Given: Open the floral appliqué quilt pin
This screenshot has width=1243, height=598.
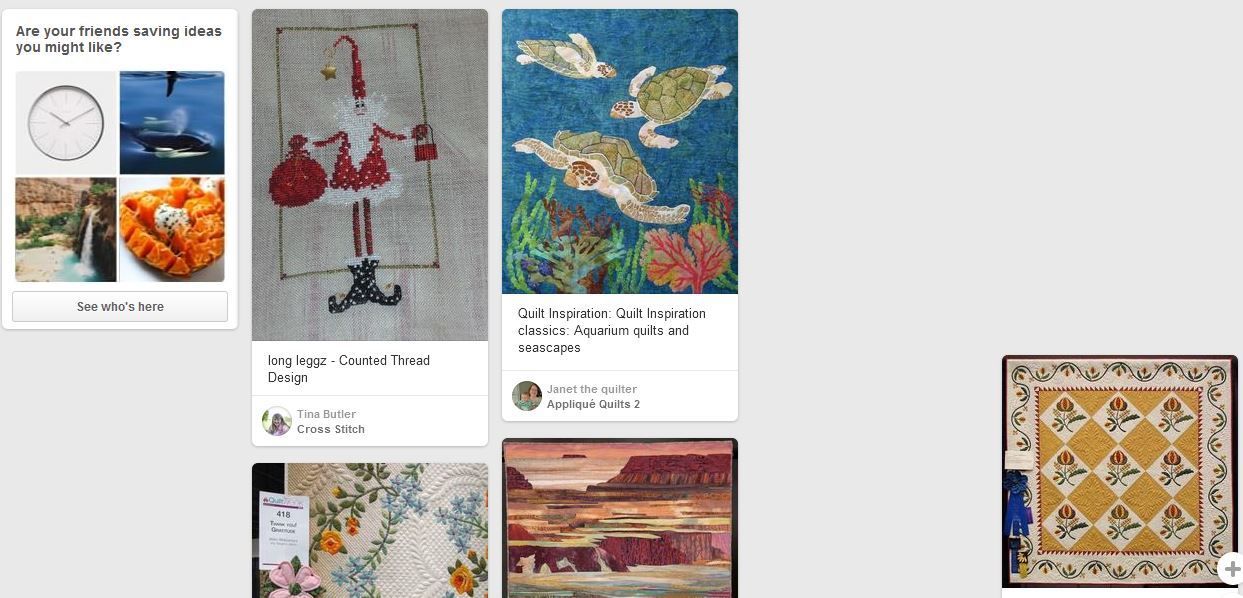Looking at the screenshot, I should point(370,530).
